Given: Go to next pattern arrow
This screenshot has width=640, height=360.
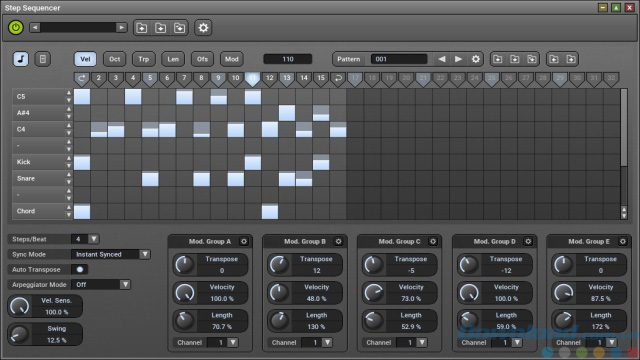Looking at the screenshot, I should (x=458, y=59).
